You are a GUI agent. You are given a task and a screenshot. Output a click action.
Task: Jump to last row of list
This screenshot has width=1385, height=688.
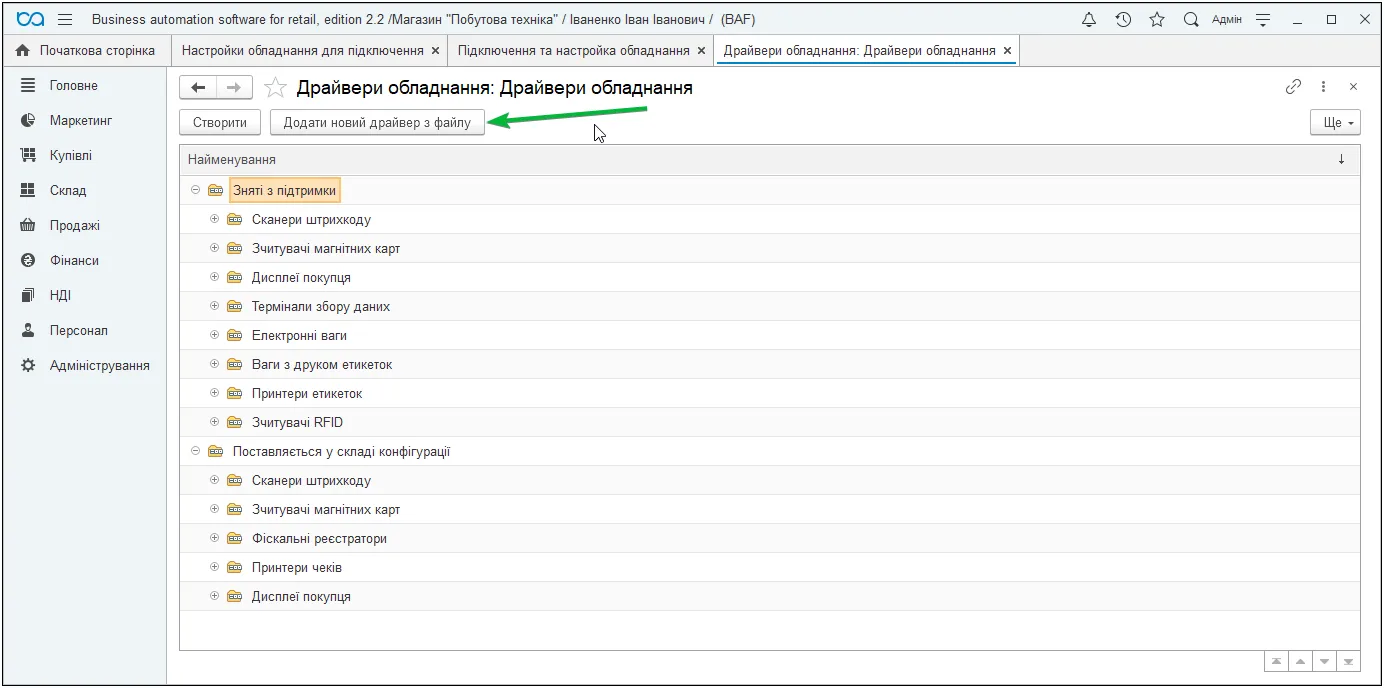click(1348, 661)
